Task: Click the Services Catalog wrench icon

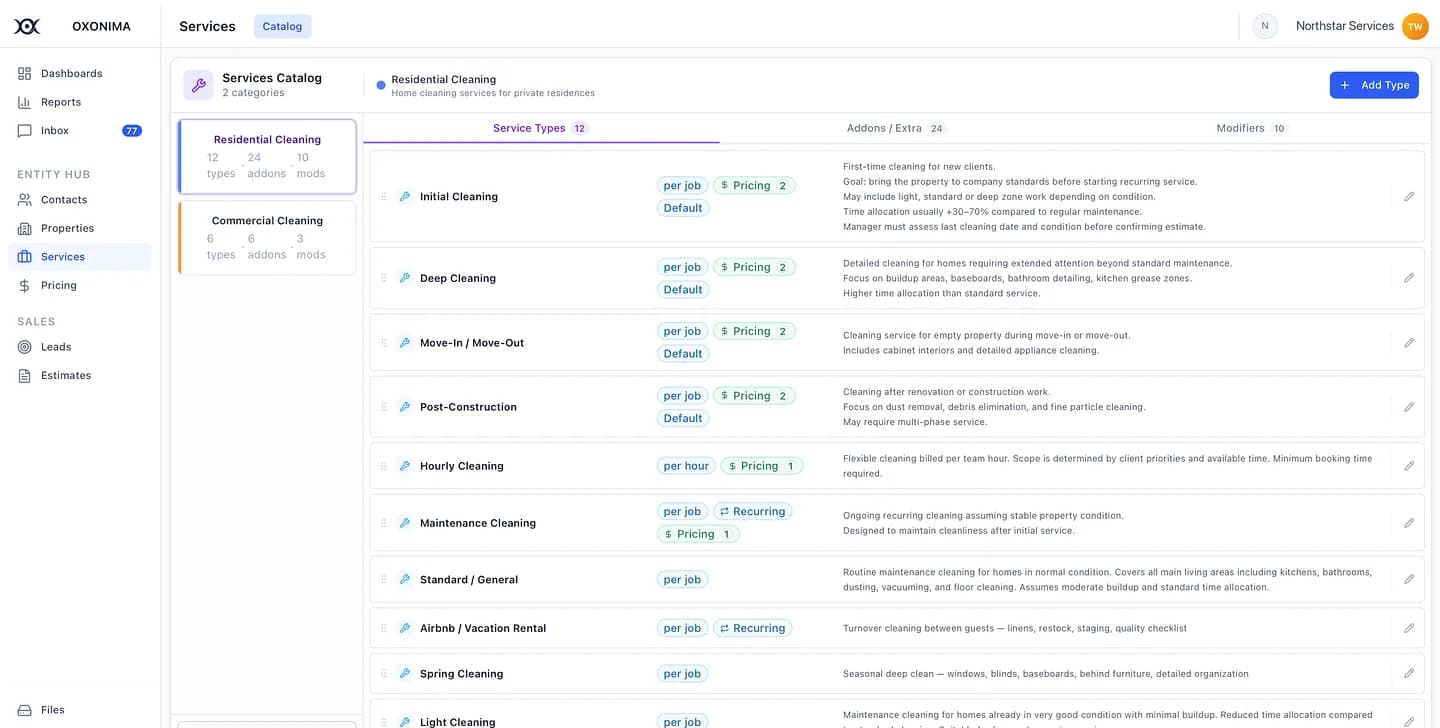Action: click(198, 85)
